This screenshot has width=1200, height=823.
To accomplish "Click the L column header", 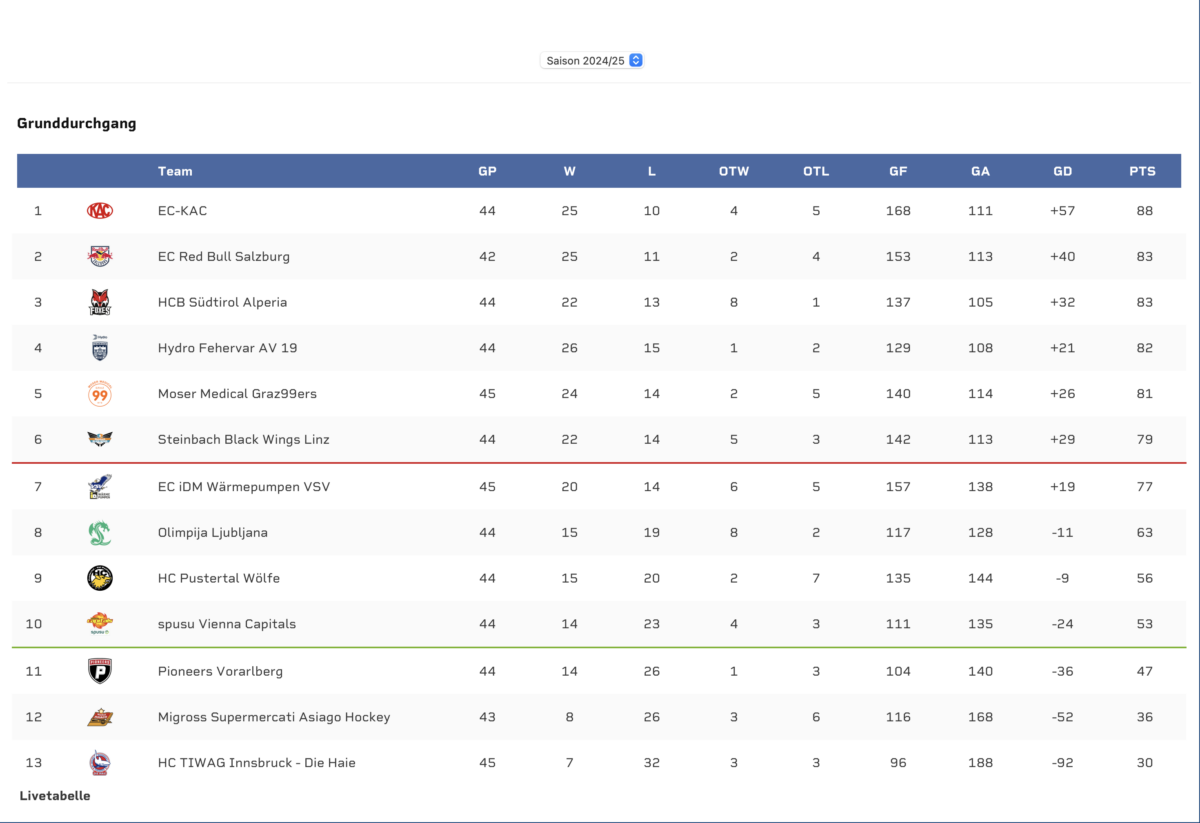I will pos(652,171).
